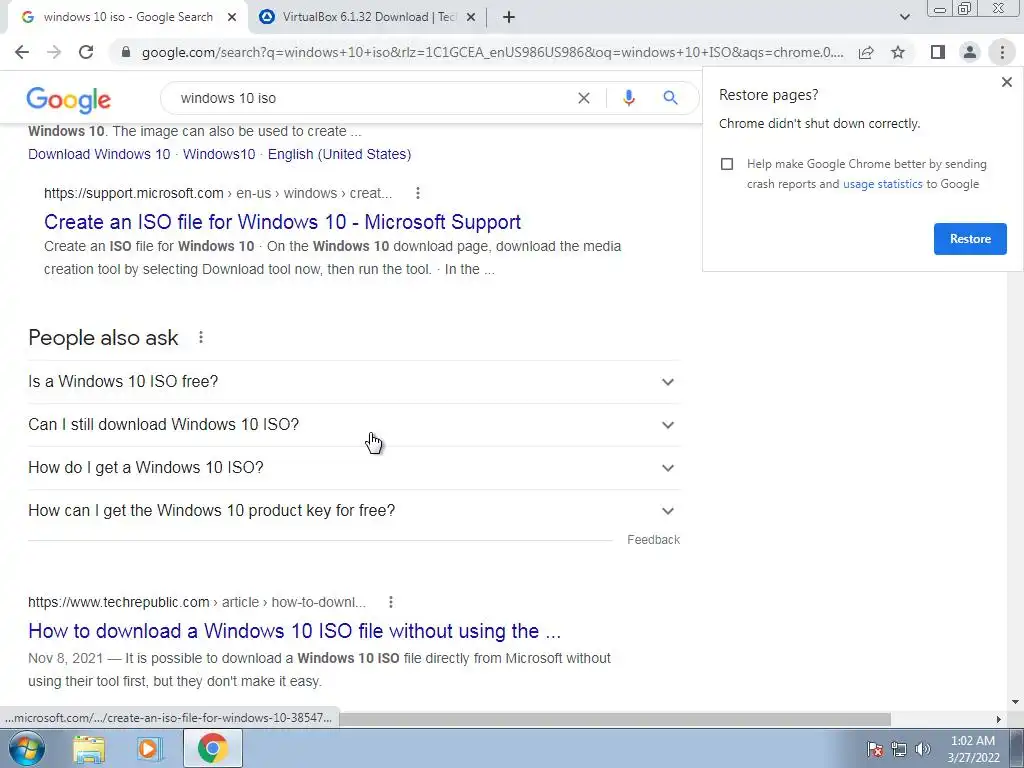Image resolution: width=1024 pixels, height=768 pixels.
Task: Share this page via the share icon
Action: [x=866, y=52]
